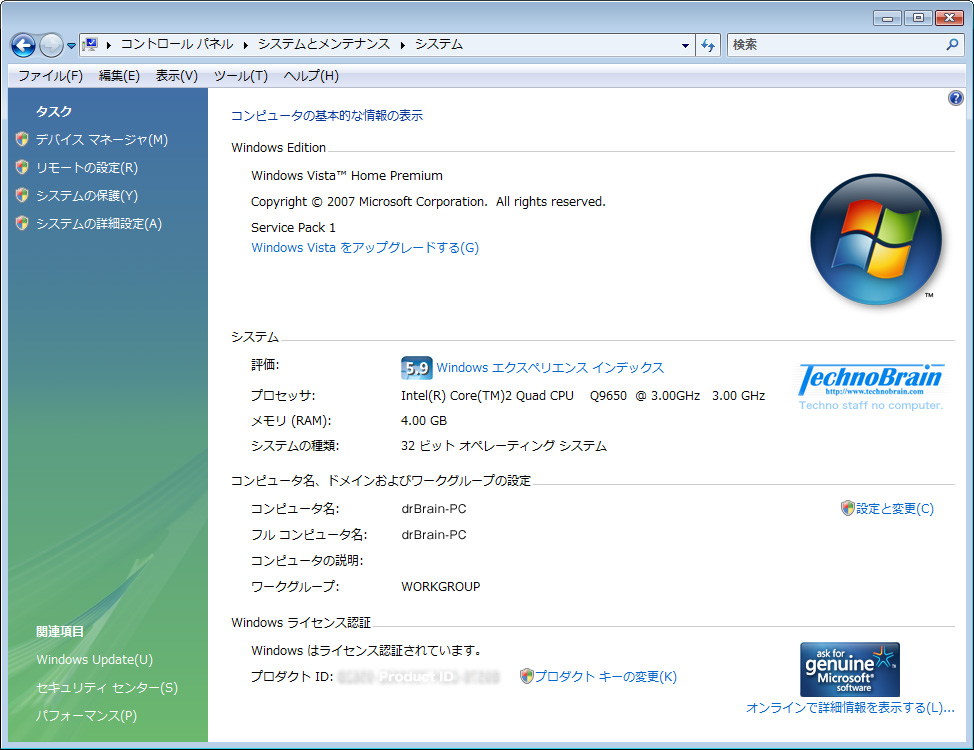Select システム in the address breadcrumb
974x750 pixels.
pyautogui.click(x=439, y=44)
